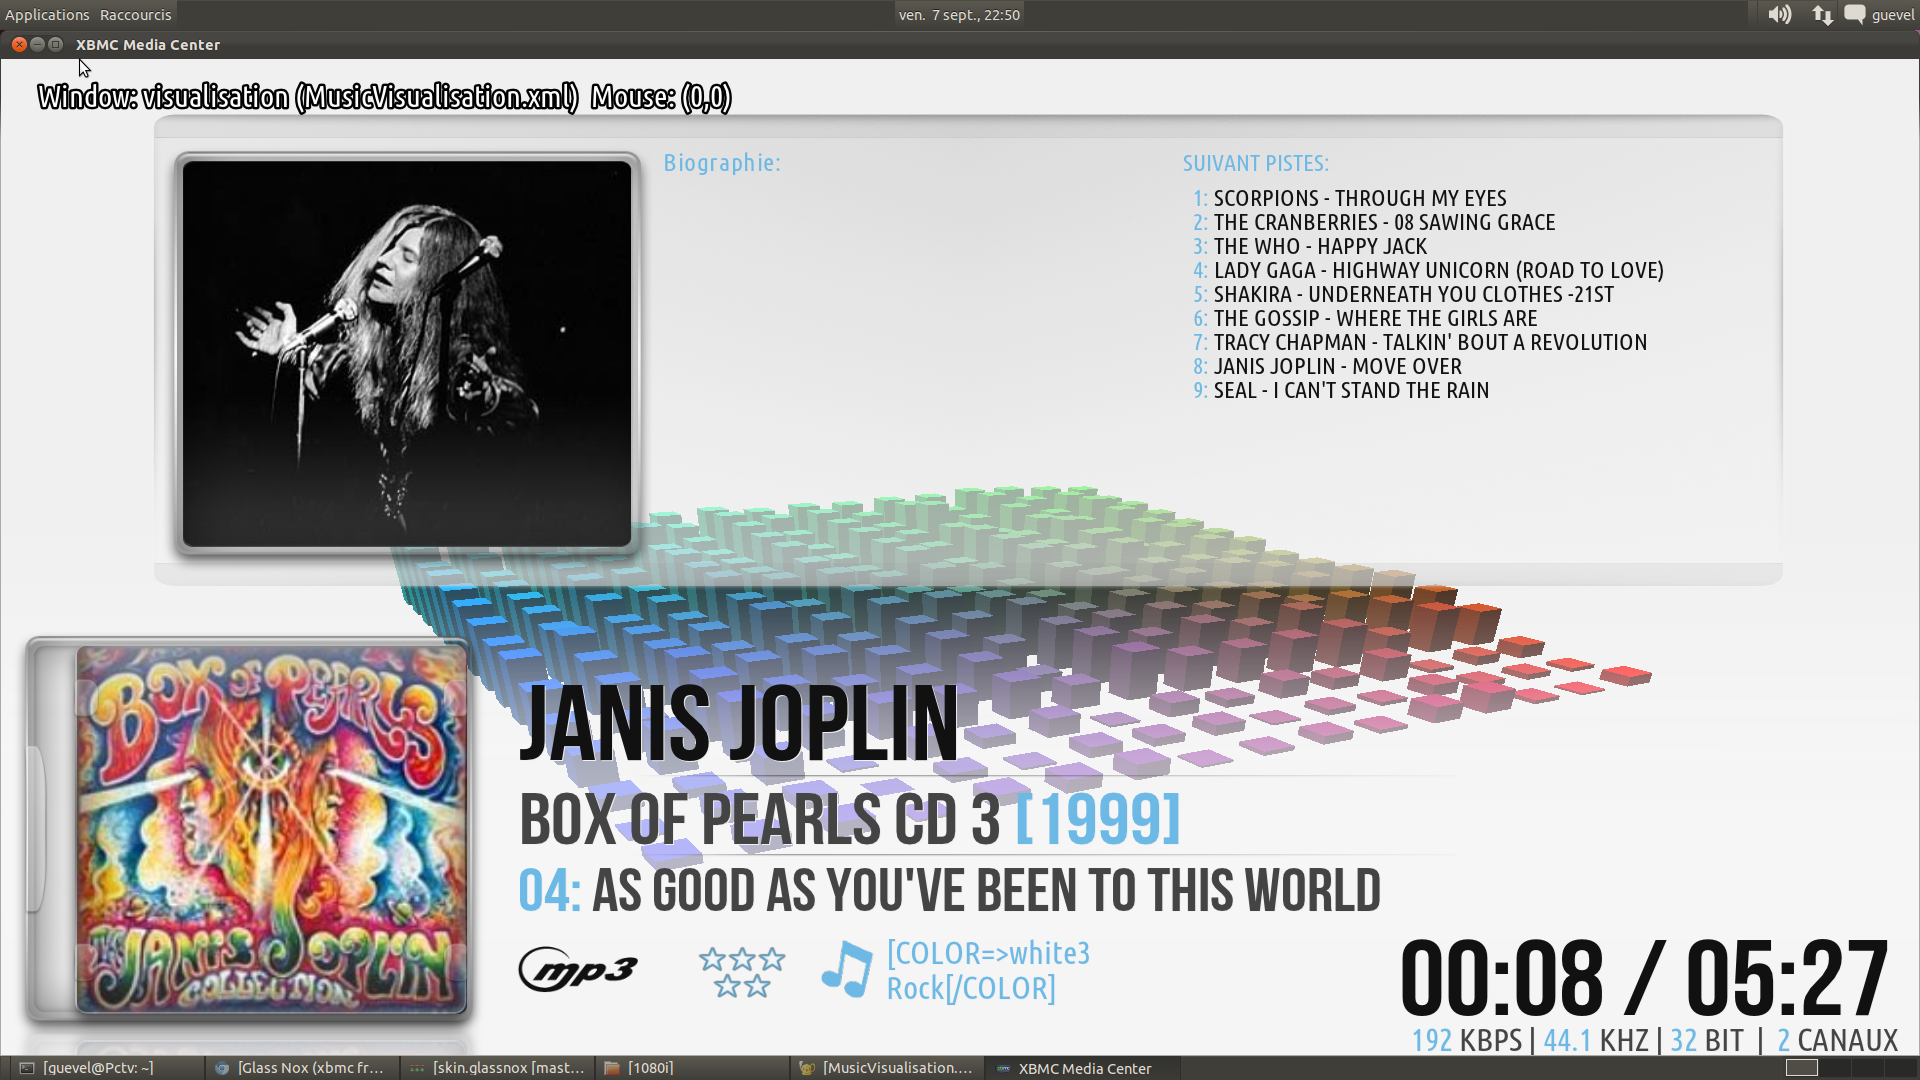Click the JANIS JOPLIN artist name
The height and width of the screenshot is (1080, 1920).
(739, 722)
